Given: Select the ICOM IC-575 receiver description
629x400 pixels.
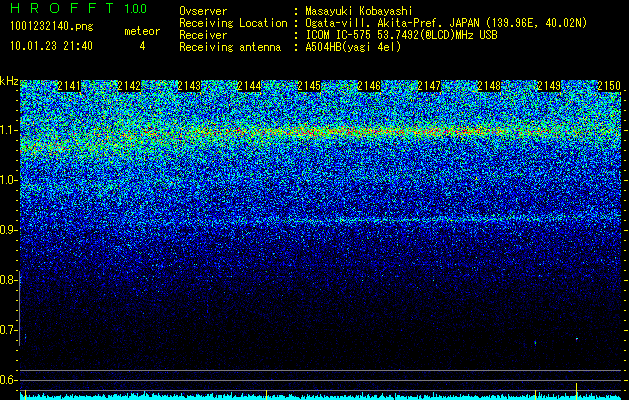Looking at the screenshot, I should pyautogui.click(x=401, y=35).
